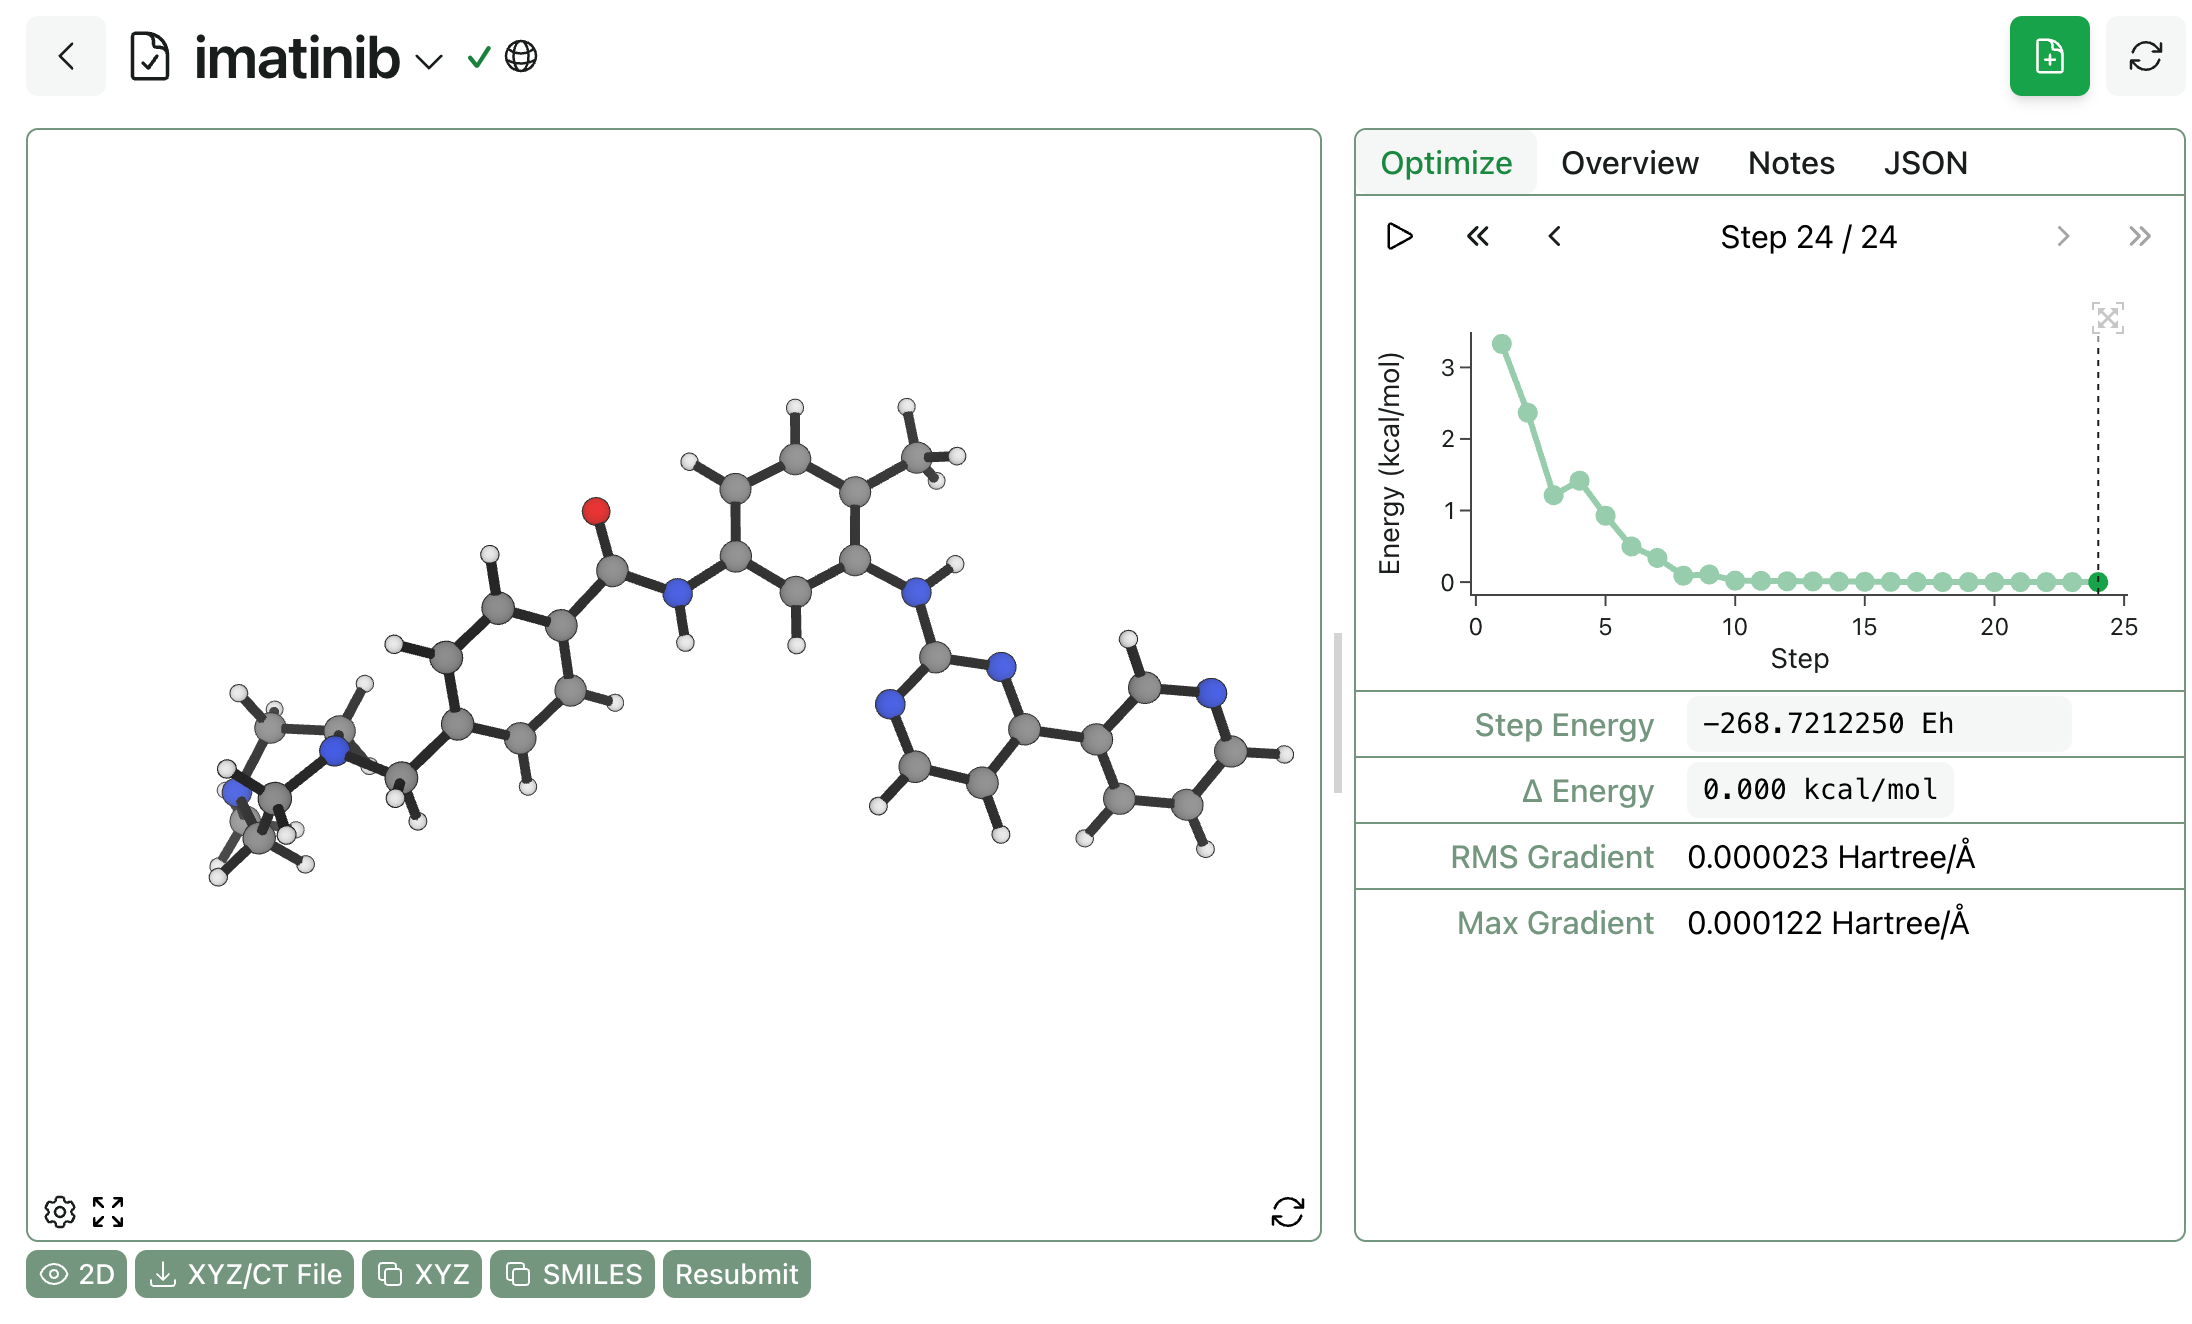The width and height of the screenshot is (2192, 1324).
Task: Reset the molecule view rotation
Action: [x=1287, y=1212]
